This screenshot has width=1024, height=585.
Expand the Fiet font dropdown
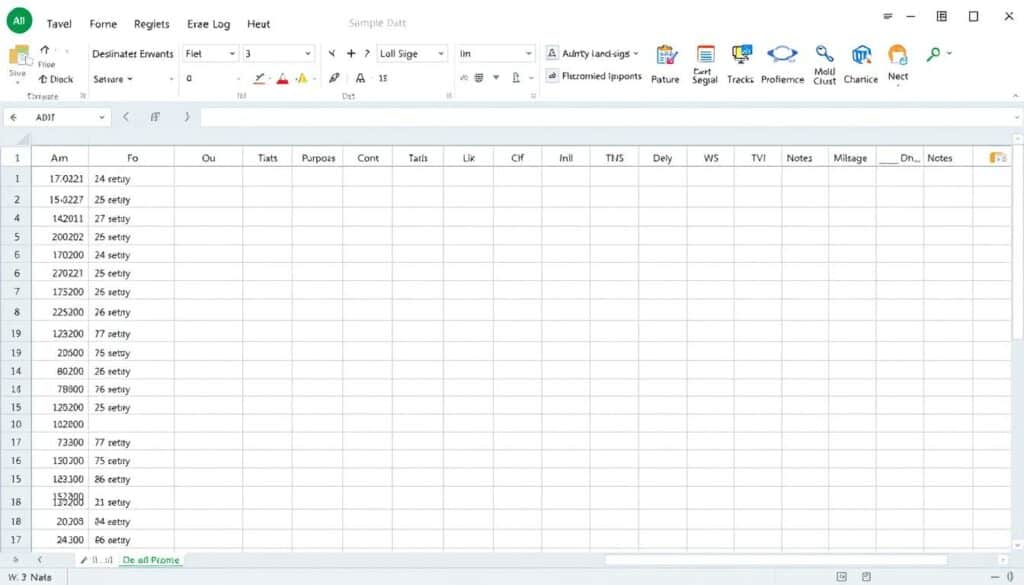(x=232, y=54)
